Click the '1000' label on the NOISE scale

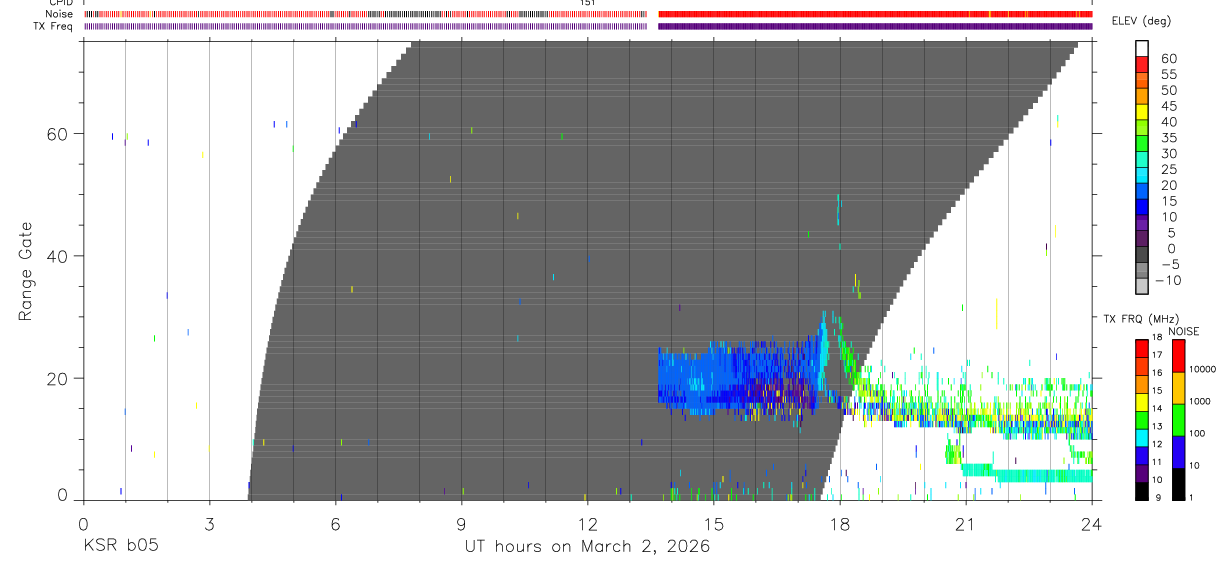1200,401
